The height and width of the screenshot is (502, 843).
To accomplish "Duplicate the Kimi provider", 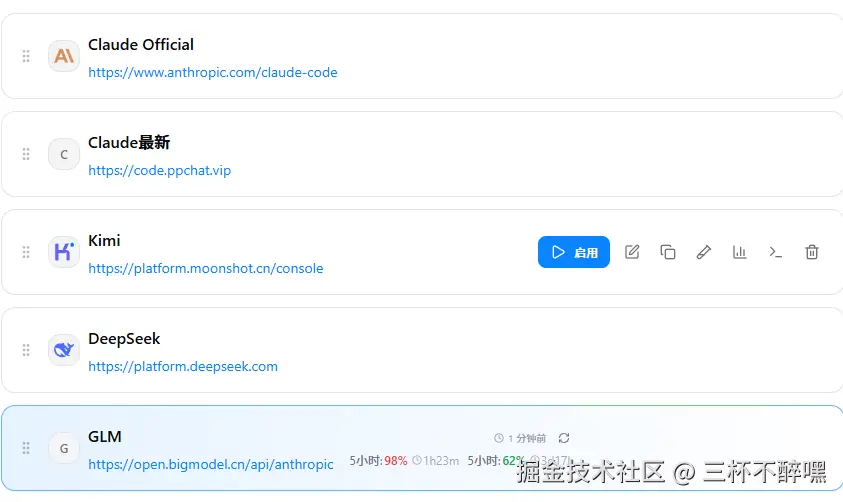I will point(668,252).
